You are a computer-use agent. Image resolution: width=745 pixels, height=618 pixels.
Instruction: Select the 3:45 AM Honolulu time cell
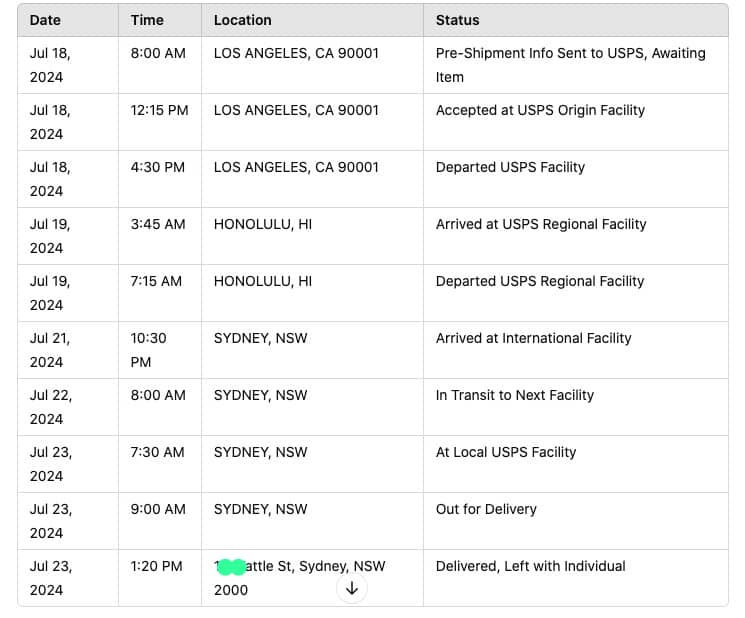click(158, 224)
